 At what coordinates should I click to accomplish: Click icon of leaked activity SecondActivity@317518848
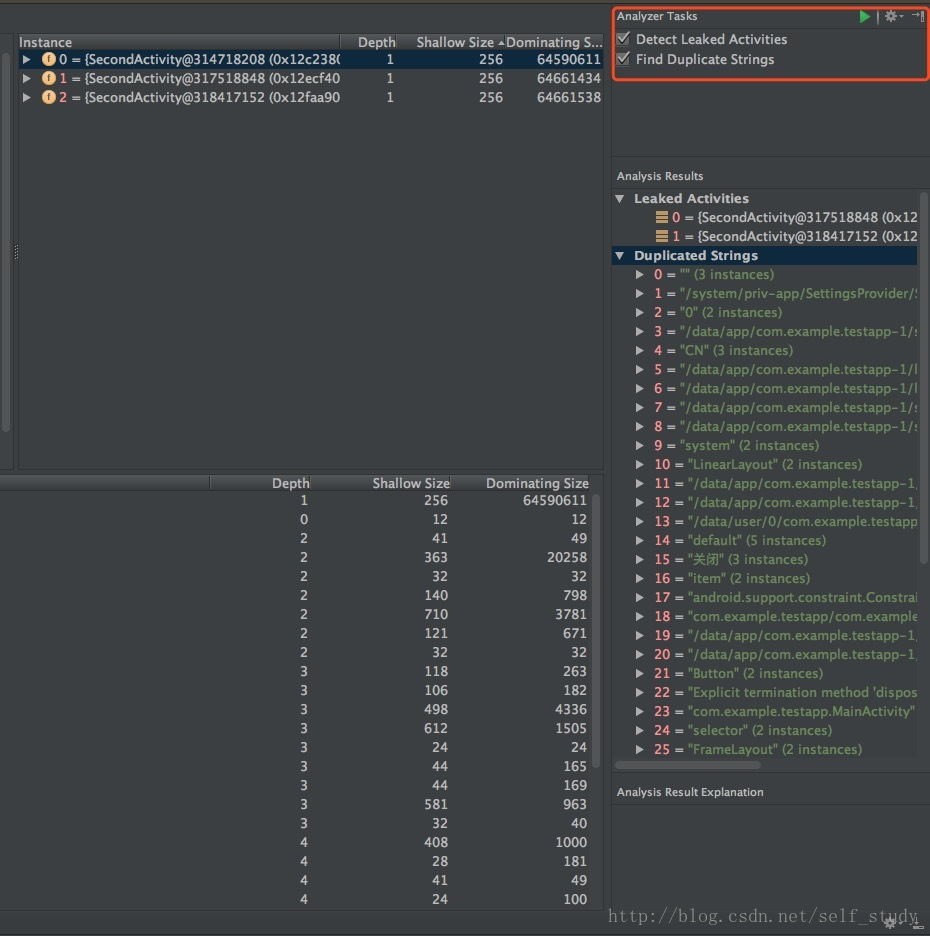(x=661, y=217)
